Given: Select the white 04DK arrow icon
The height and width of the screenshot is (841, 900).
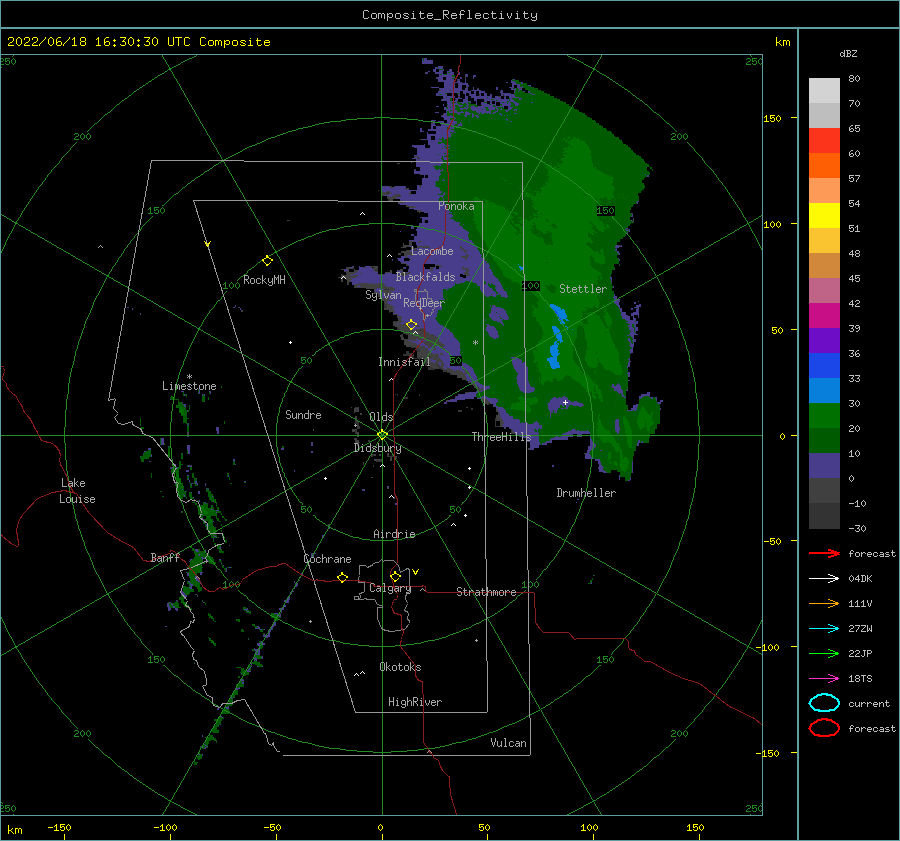Looking at the screenshot, I should tap(824, 578).
